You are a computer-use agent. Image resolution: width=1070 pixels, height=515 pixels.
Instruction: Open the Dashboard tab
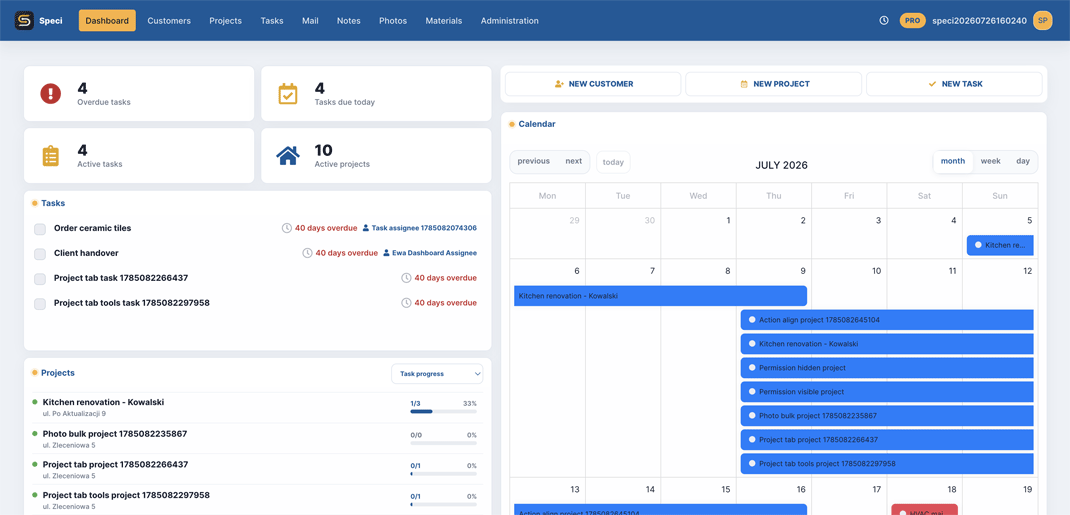point(107,20)
